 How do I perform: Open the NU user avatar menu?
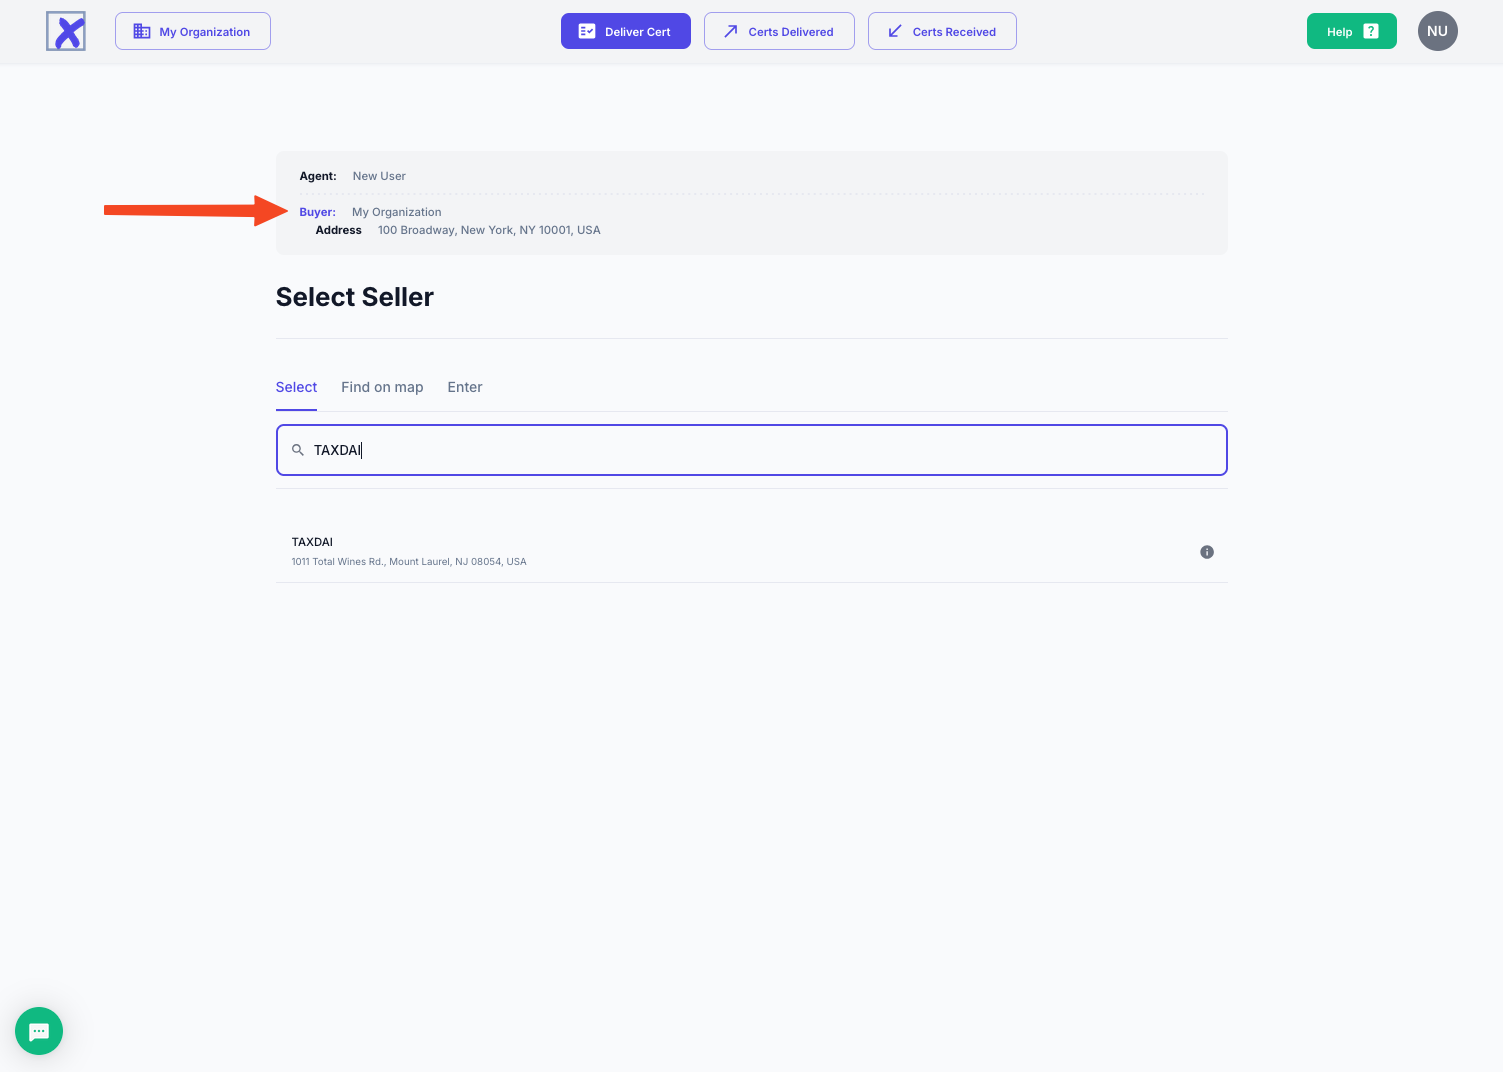tap(1437, 31)
